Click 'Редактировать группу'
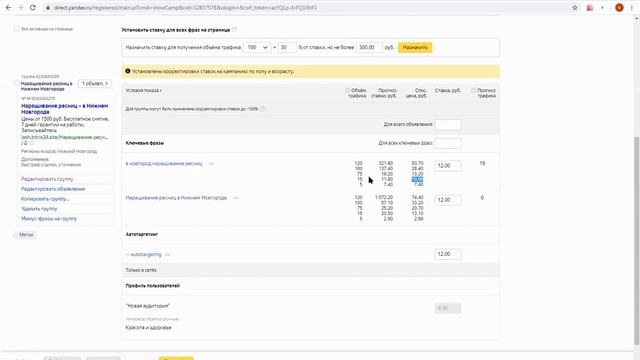 pos(47,179)
